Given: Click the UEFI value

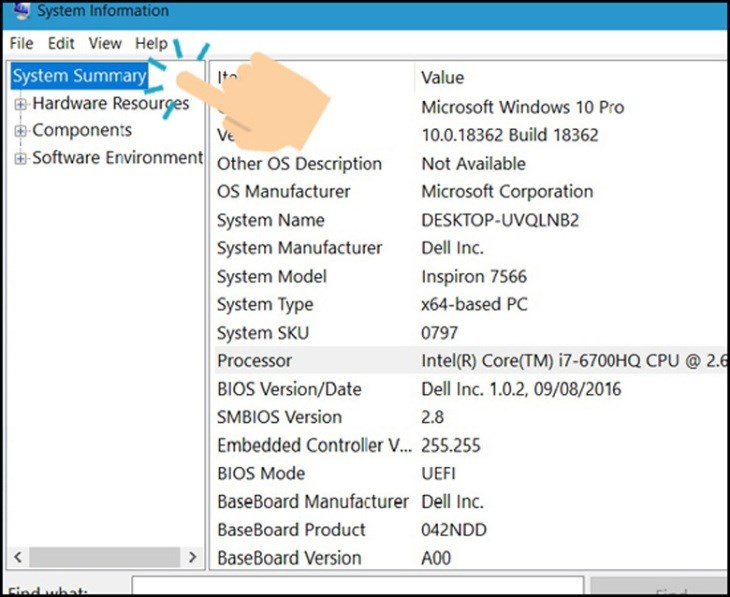Looking at the screenshot, I should (438, 474).
